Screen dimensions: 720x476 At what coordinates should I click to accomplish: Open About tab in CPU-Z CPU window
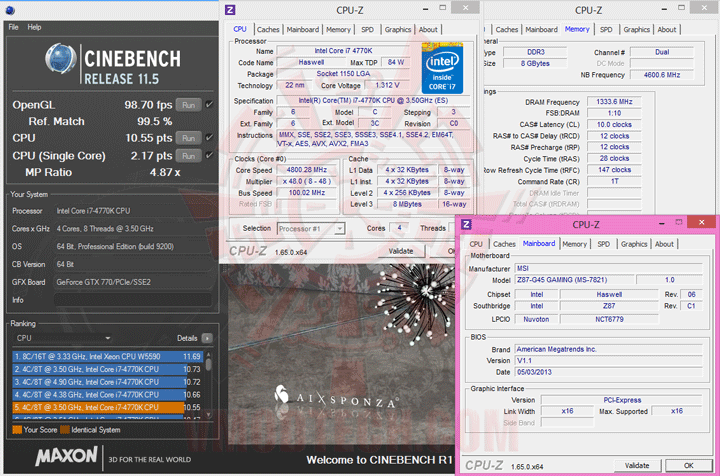coord(428,29)
